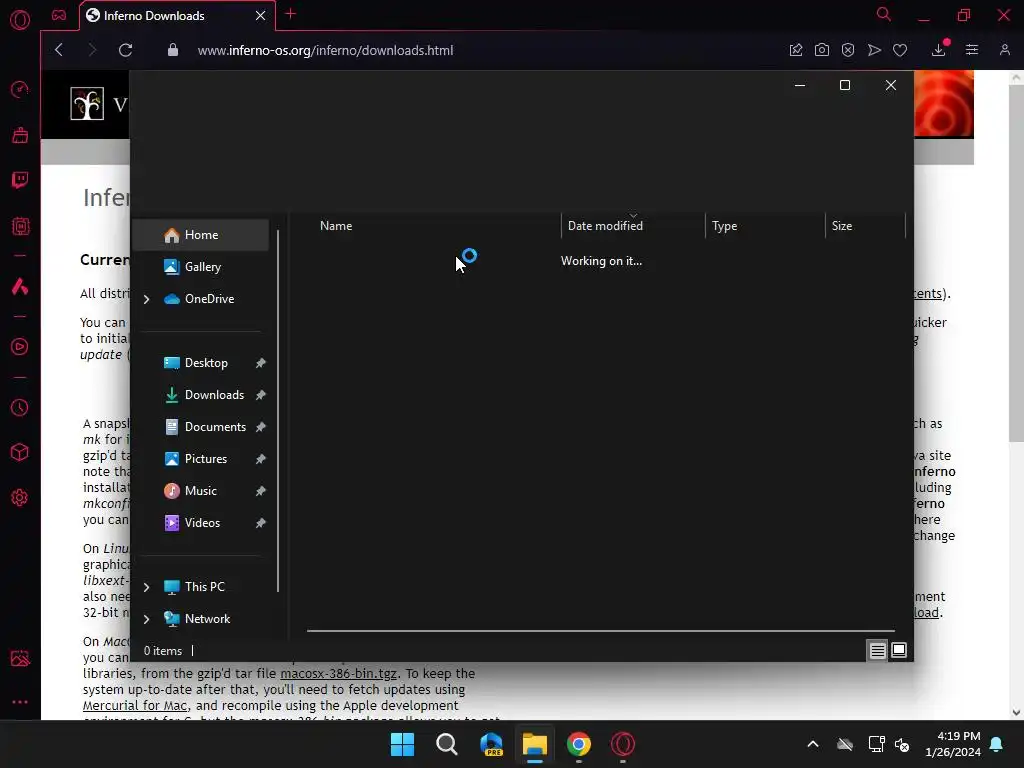Select Home in File Explorer navigation
Image resolution: width=1024 pixels, height=768 pixels.
tap(200, 235)
